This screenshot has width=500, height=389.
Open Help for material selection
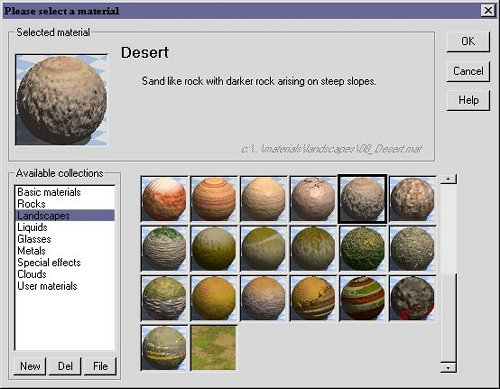[468, 100]
